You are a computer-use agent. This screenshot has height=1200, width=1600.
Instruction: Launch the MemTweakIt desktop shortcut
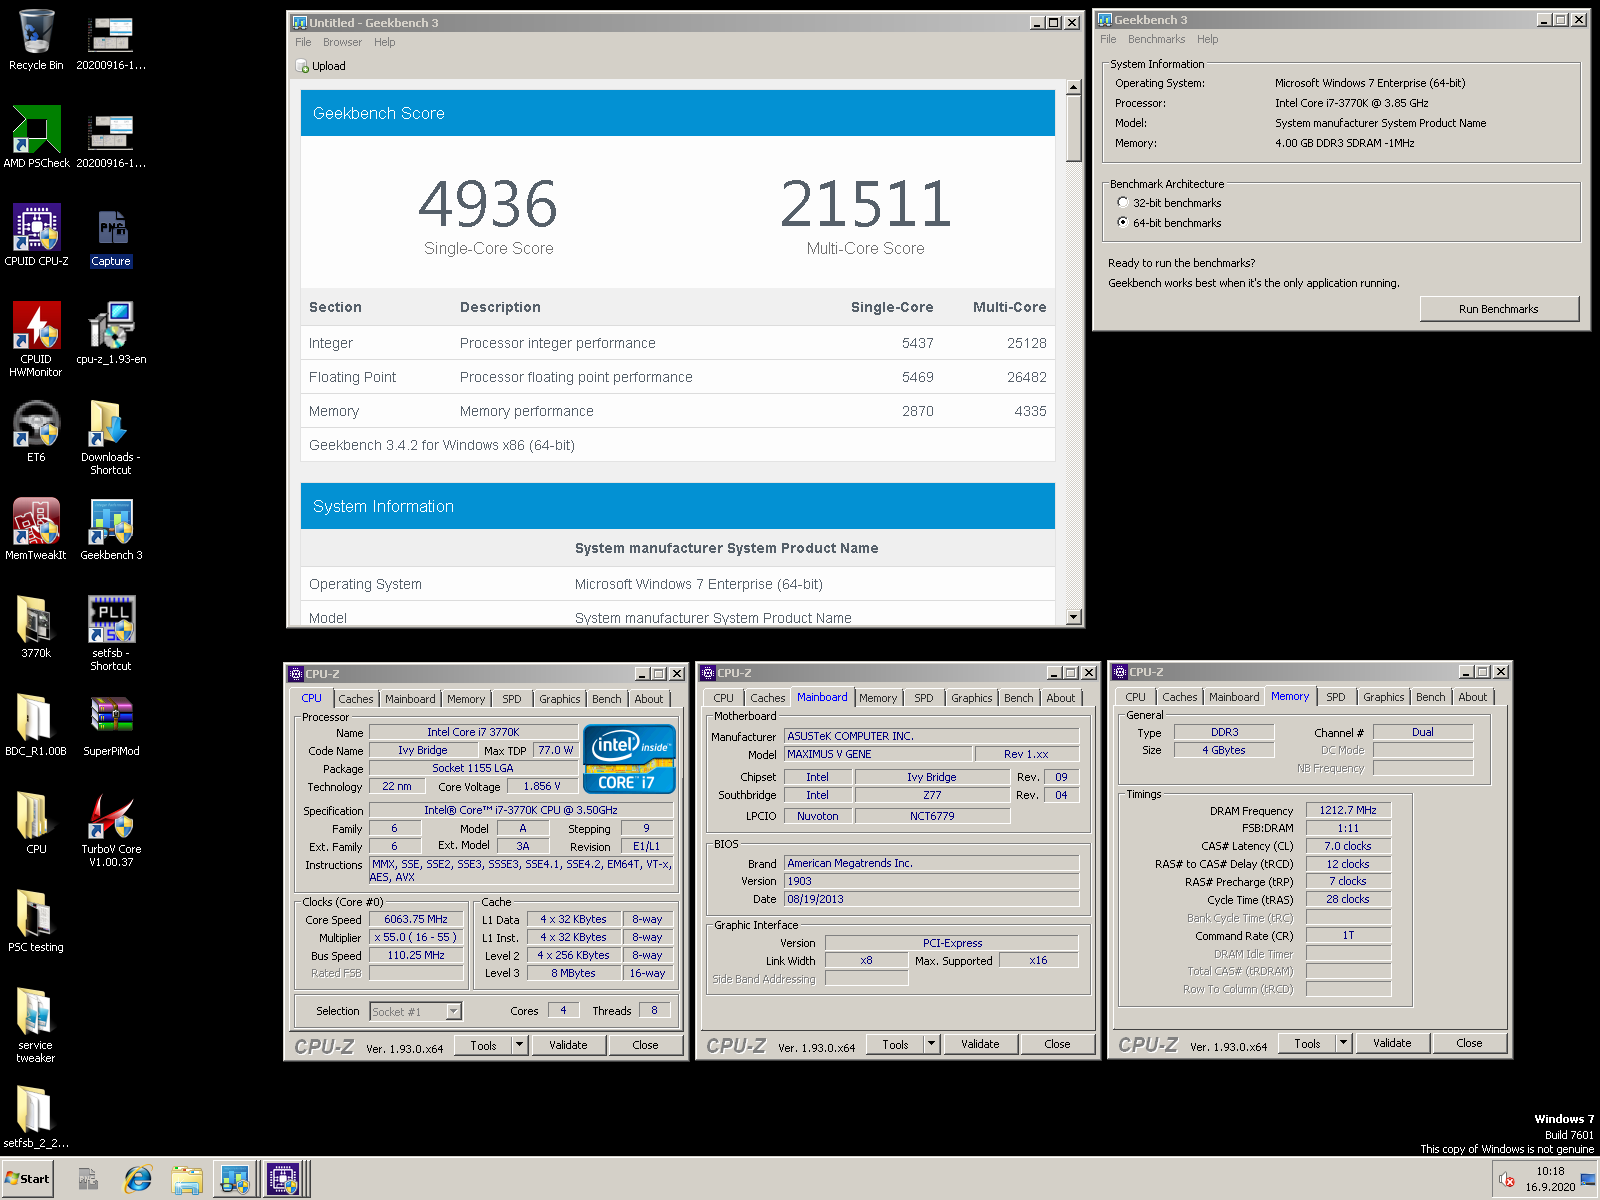[36, 529]
